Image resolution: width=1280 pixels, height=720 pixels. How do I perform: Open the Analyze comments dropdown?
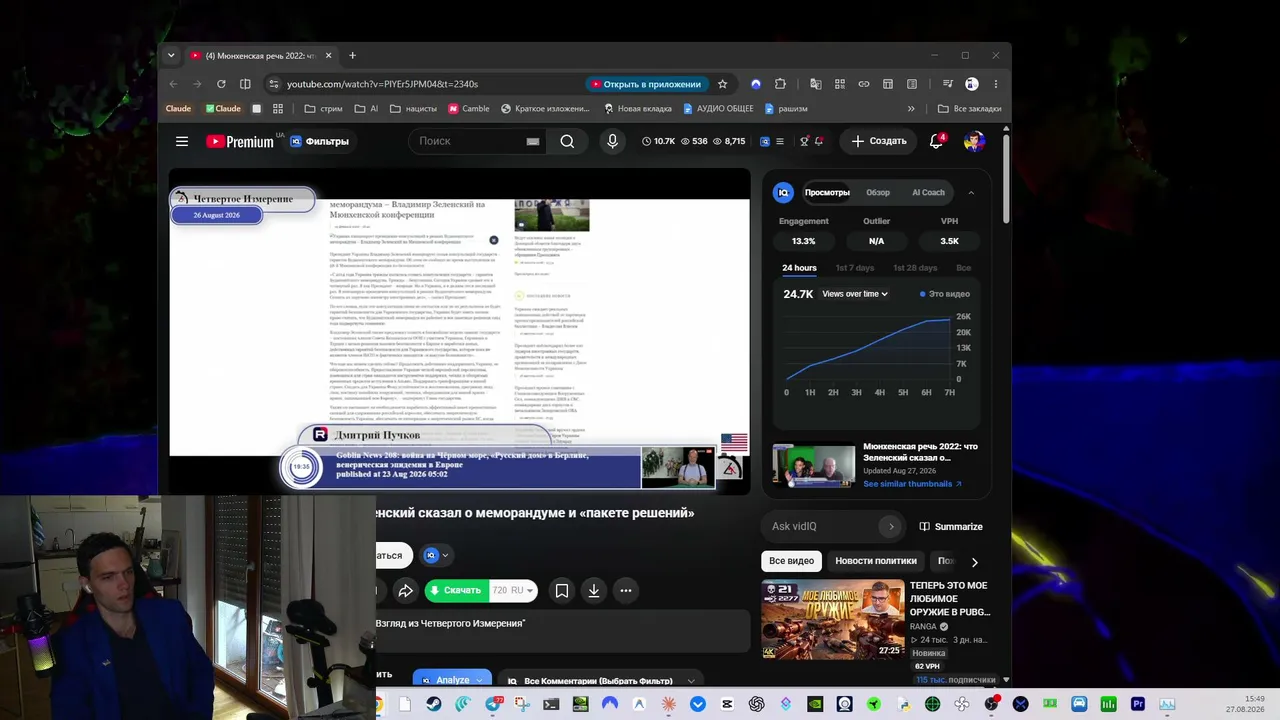point(452,680)
